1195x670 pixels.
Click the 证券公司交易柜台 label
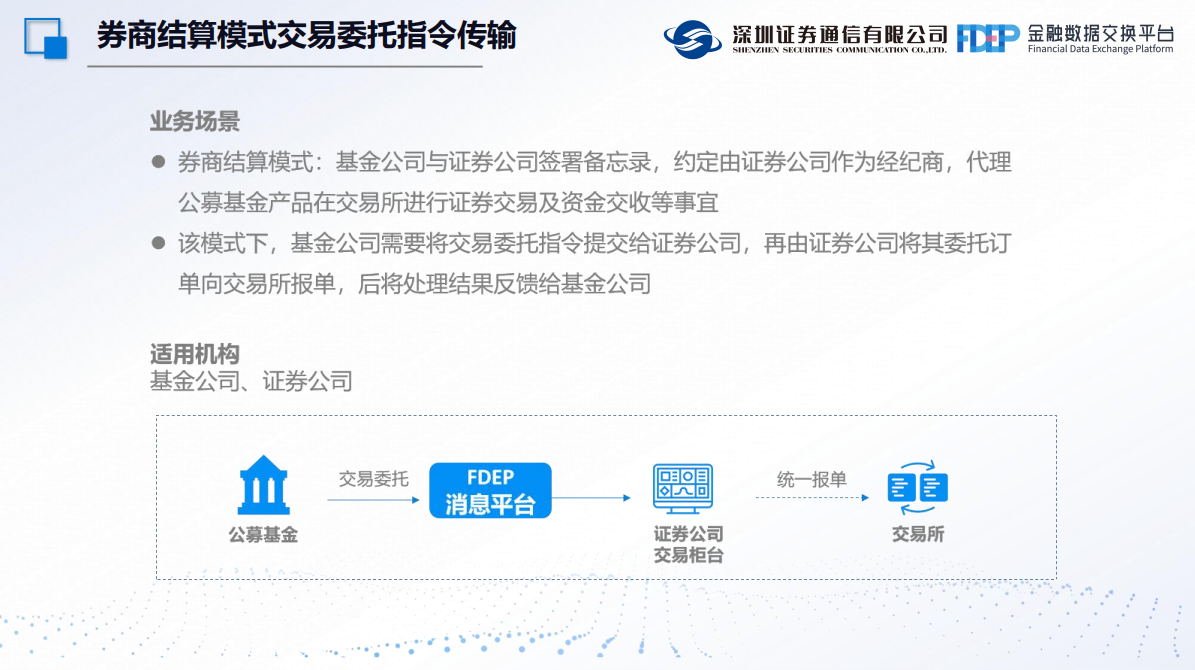point(688,544)
